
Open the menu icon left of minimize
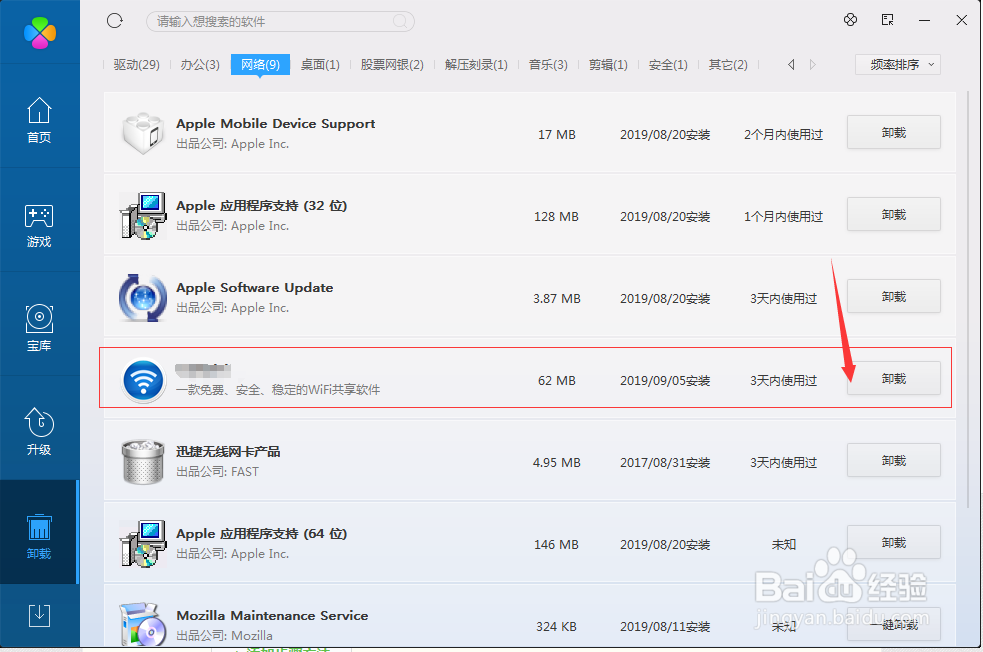point(887,20)
